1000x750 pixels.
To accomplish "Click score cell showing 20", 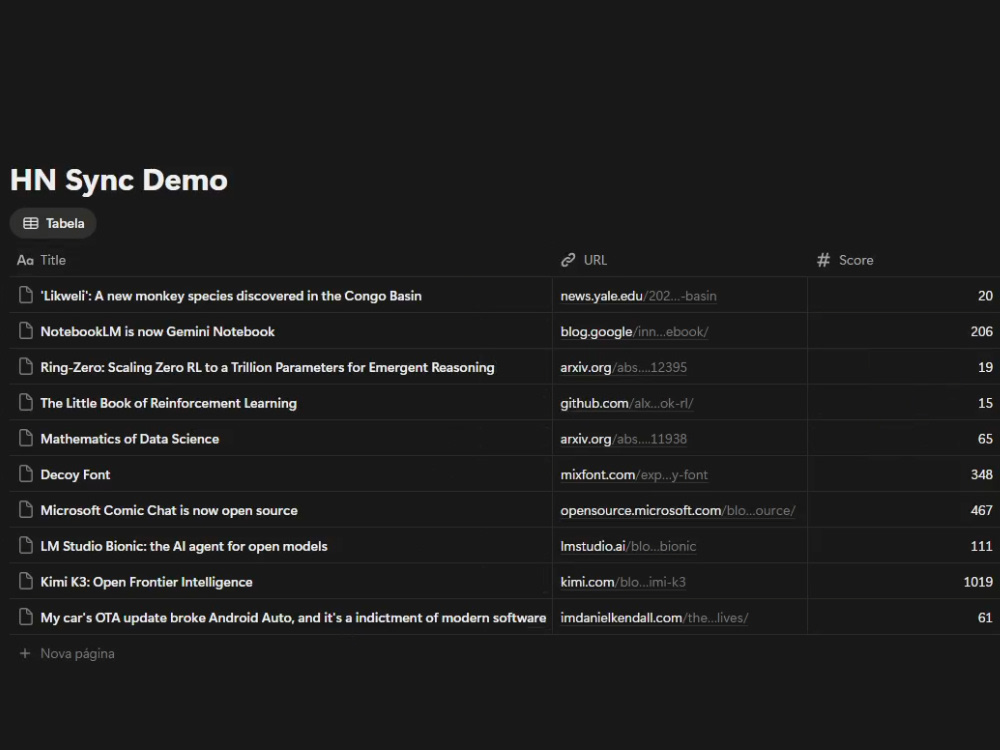I will pos(904,295).
